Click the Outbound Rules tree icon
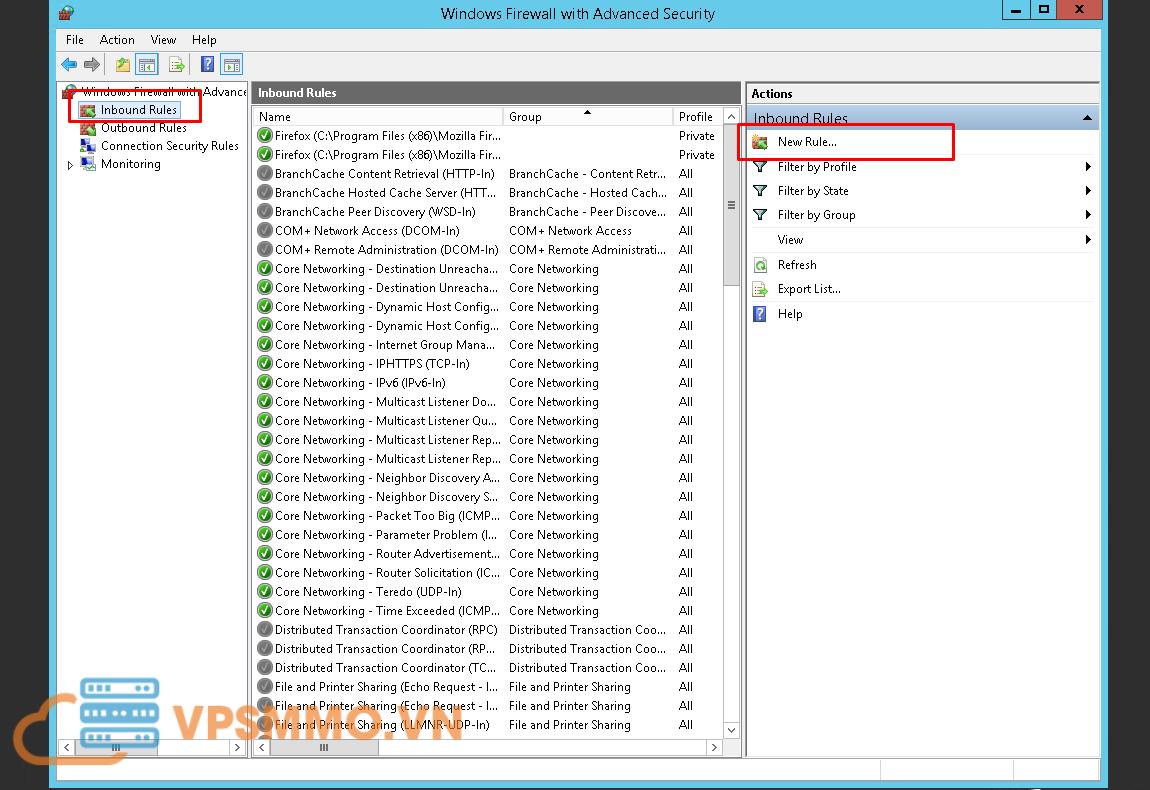 click(88, 128)
